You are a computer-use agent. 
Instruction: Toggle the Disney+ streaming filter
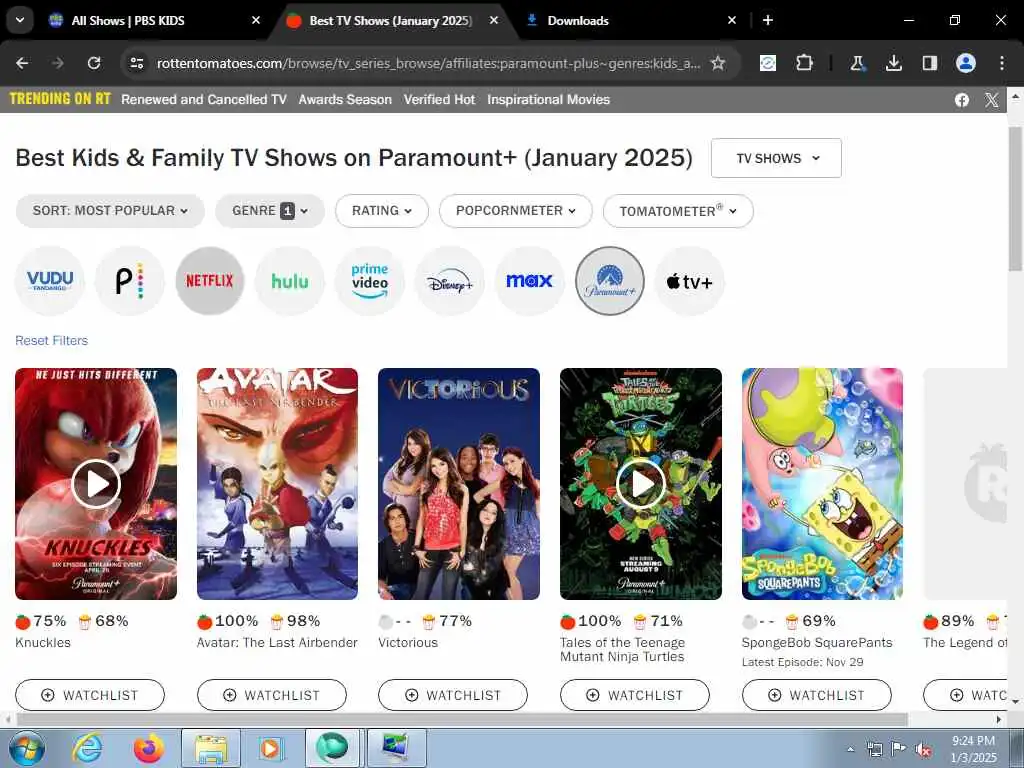[449, 281]
